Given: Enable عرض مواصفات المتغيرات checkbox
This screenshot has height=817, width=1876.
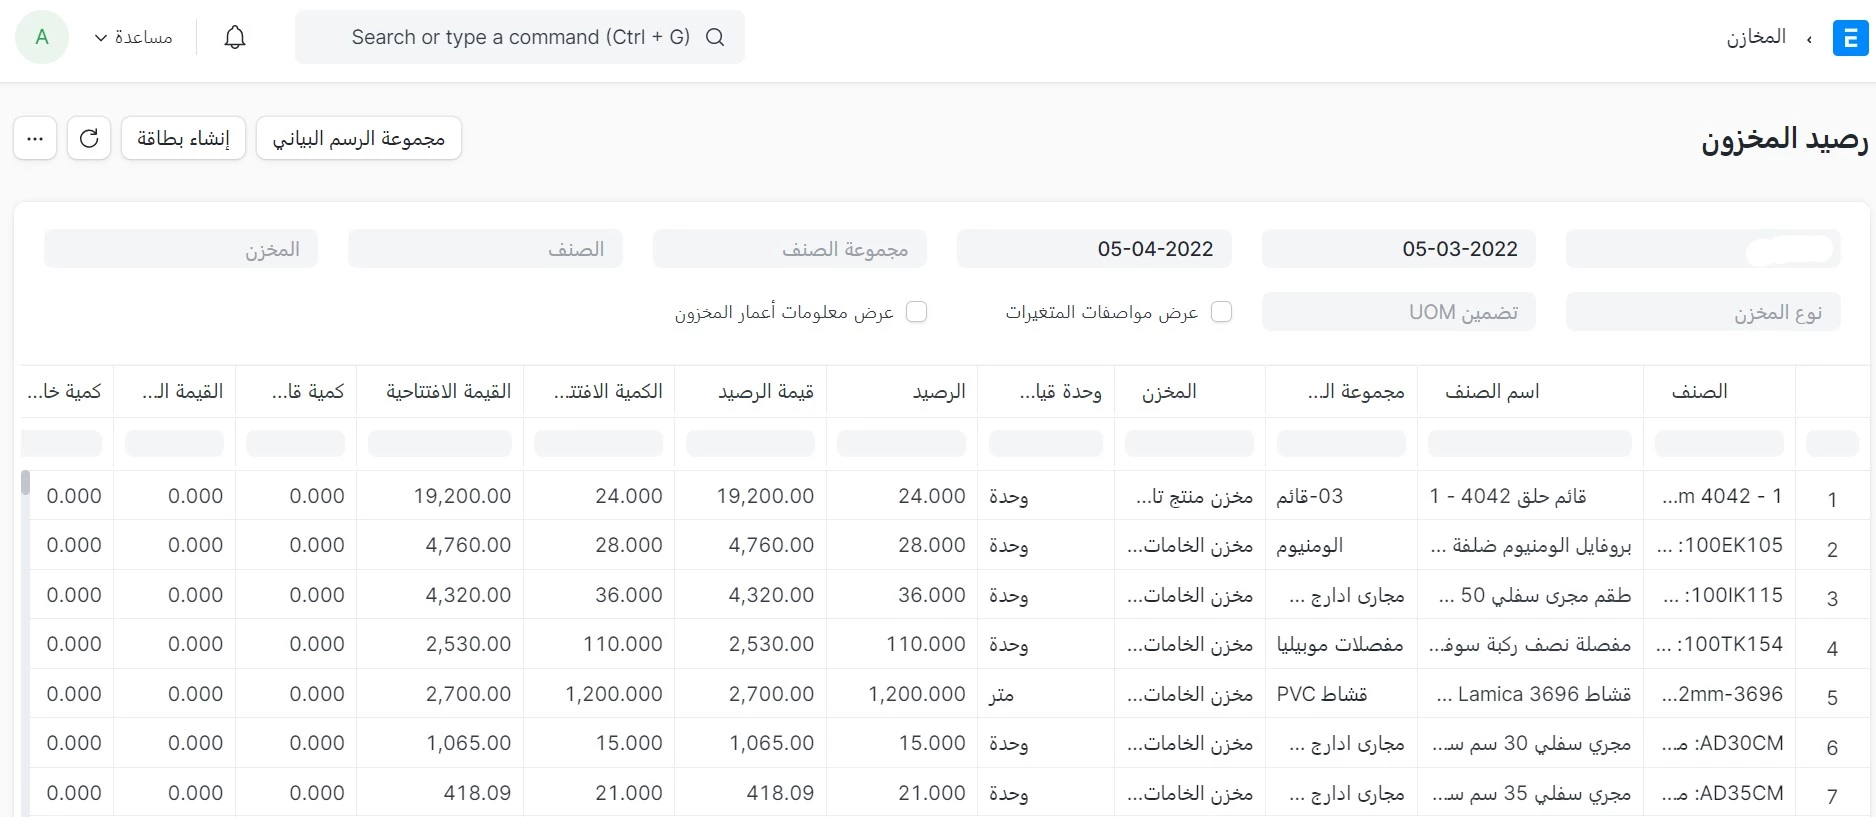Looking at the screenshot, I should pos(1221,312).
